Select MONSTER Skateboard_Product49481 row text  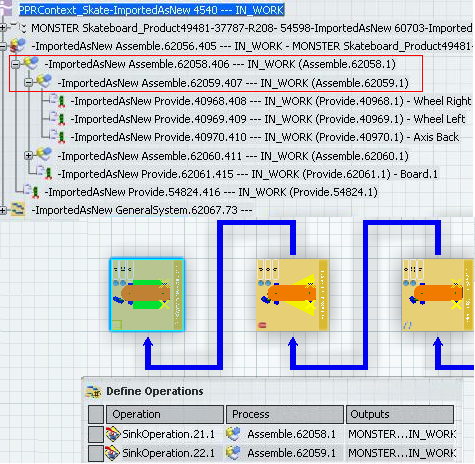click(252, 28)
